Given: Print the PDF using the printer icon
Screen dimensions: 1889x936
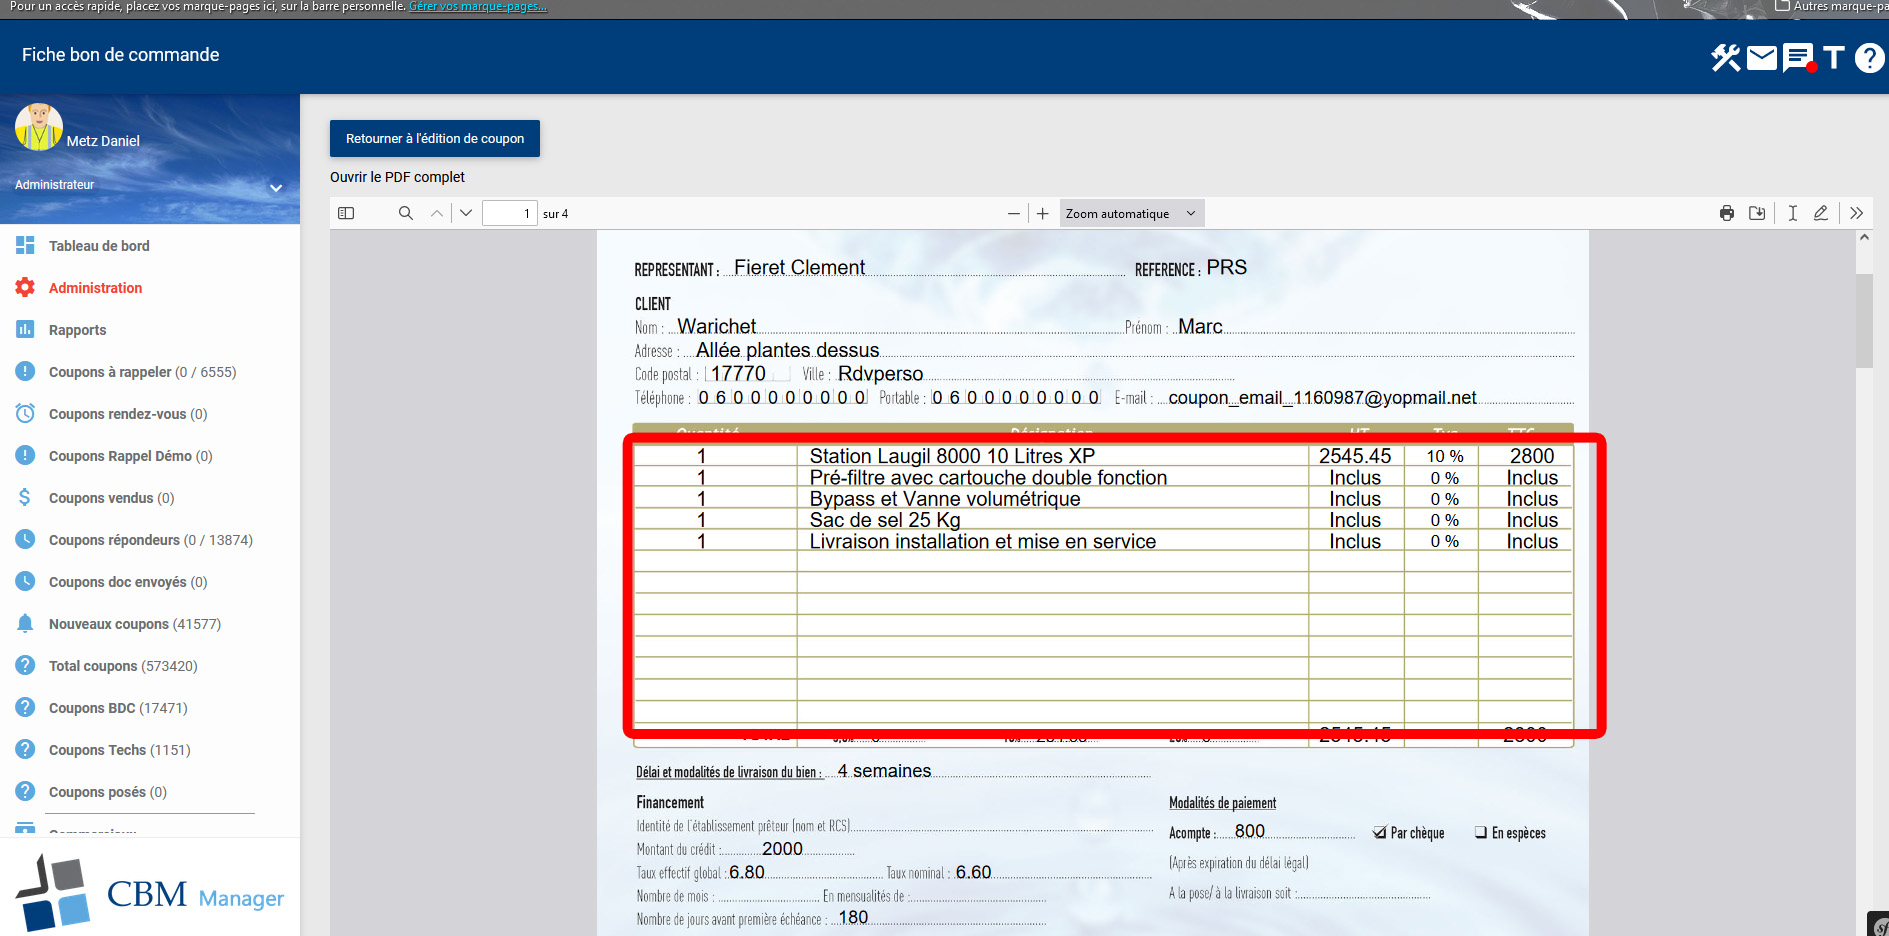Looking at the screenshot, I should click(1727, 213).
